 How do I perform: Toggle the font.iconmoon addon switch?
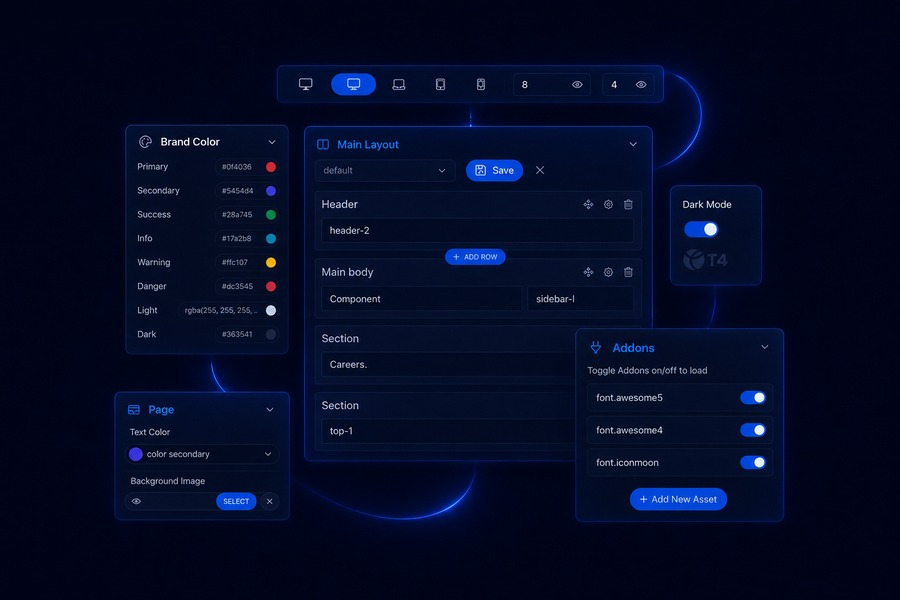click(x=753, y=462)
